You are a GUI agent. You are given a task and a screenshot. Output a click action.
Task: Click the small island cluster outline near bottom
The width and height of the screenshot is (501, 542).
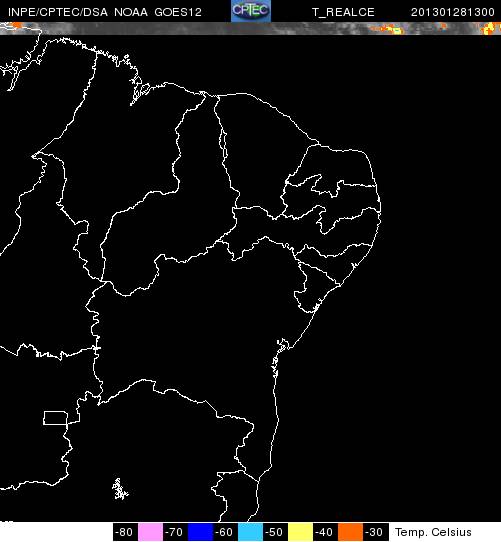point(120,489)
